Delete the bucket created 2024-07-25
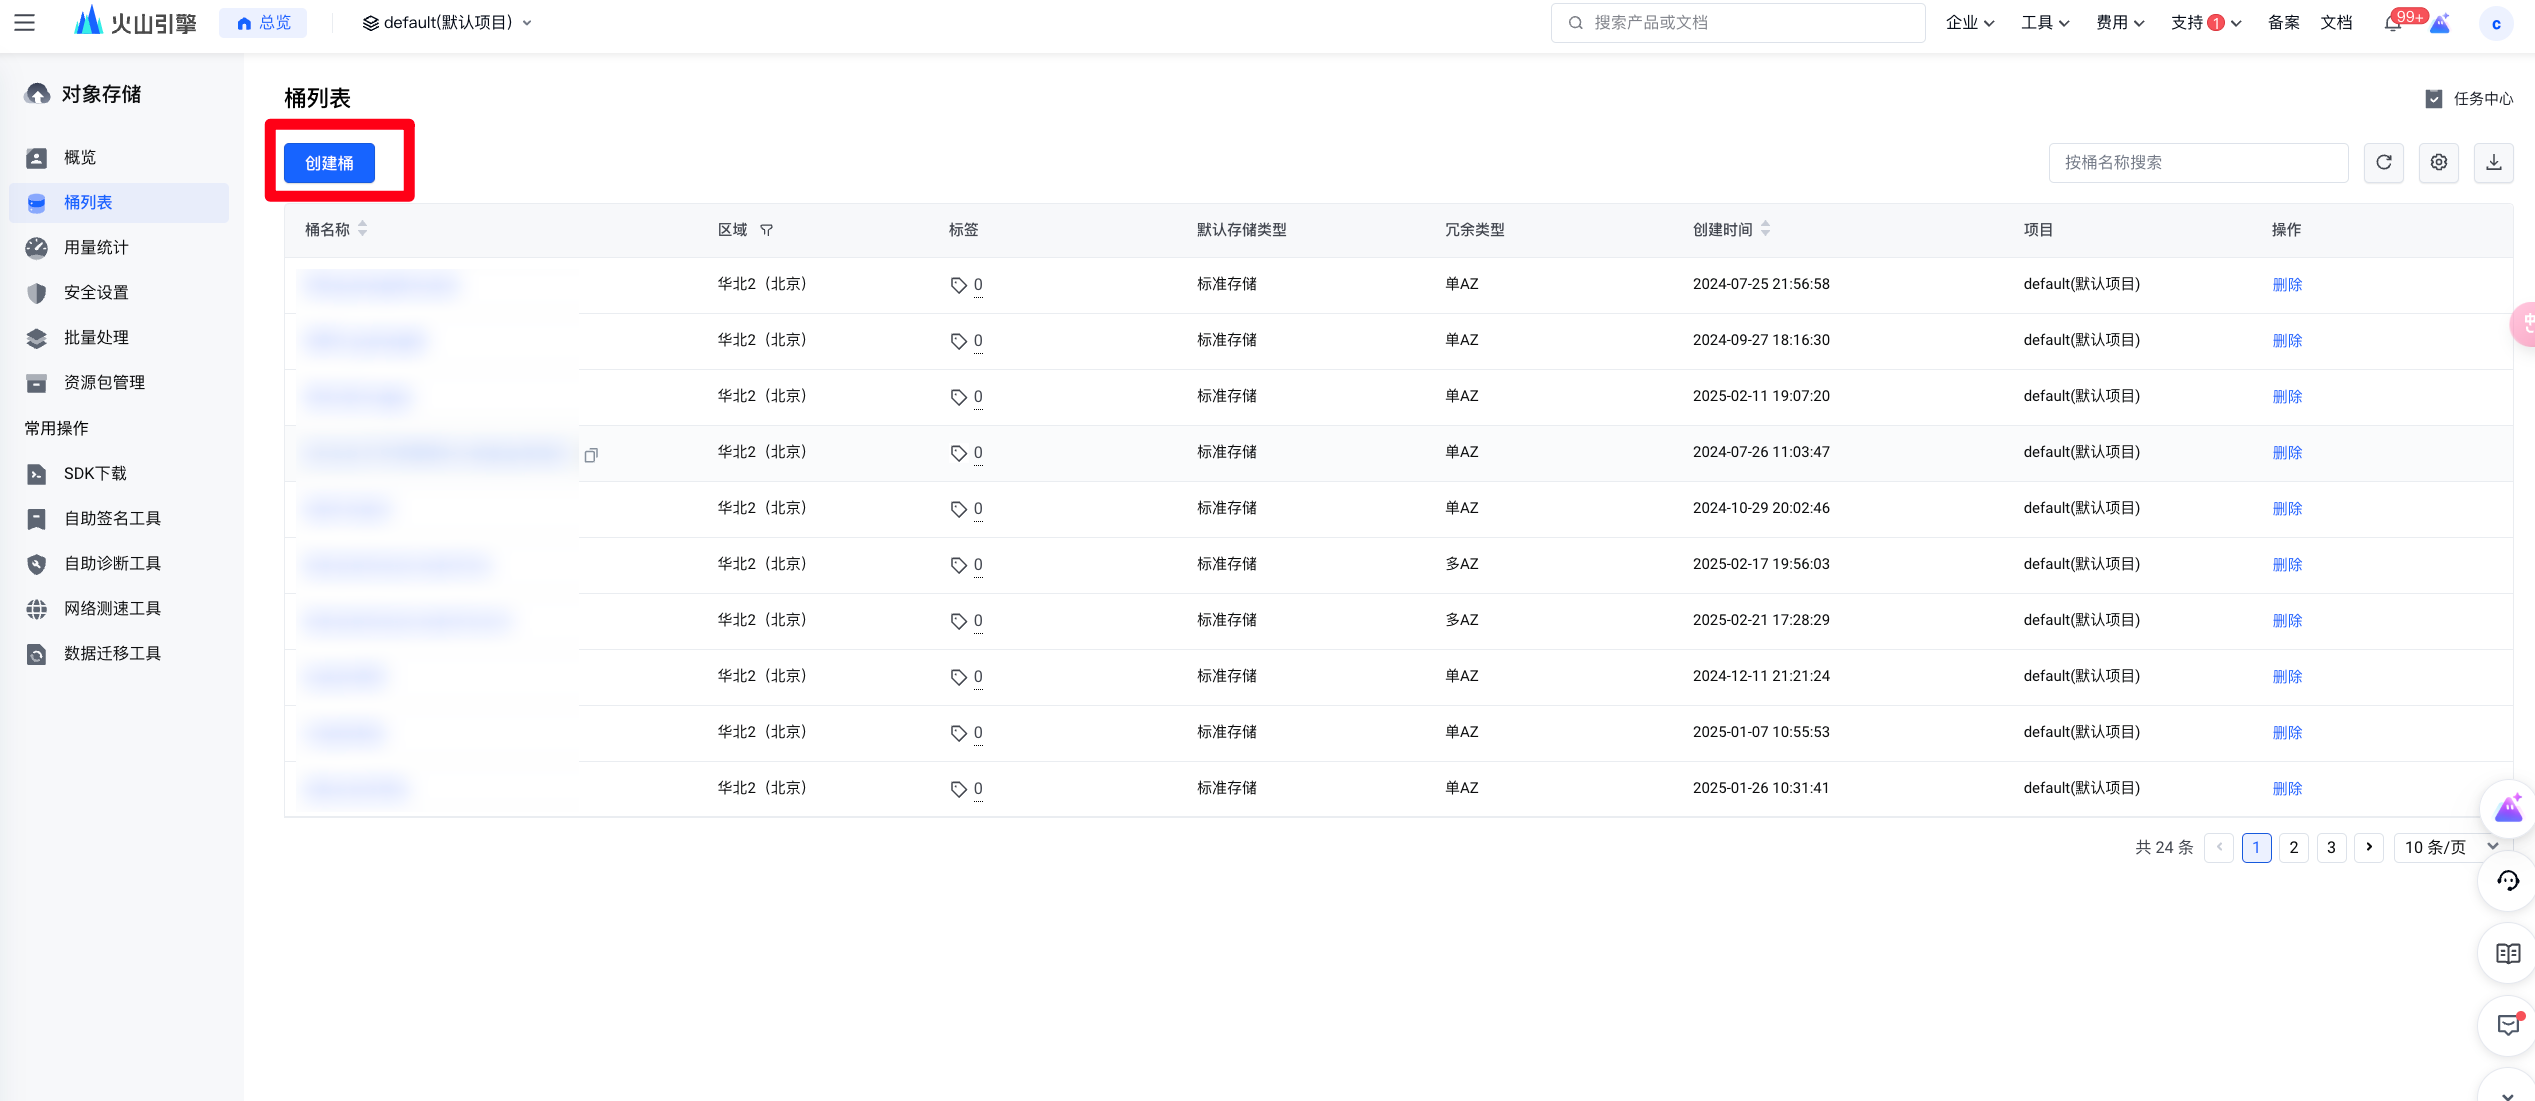The width and height of the screenshot is (2535, 1101). point(2287,285)
